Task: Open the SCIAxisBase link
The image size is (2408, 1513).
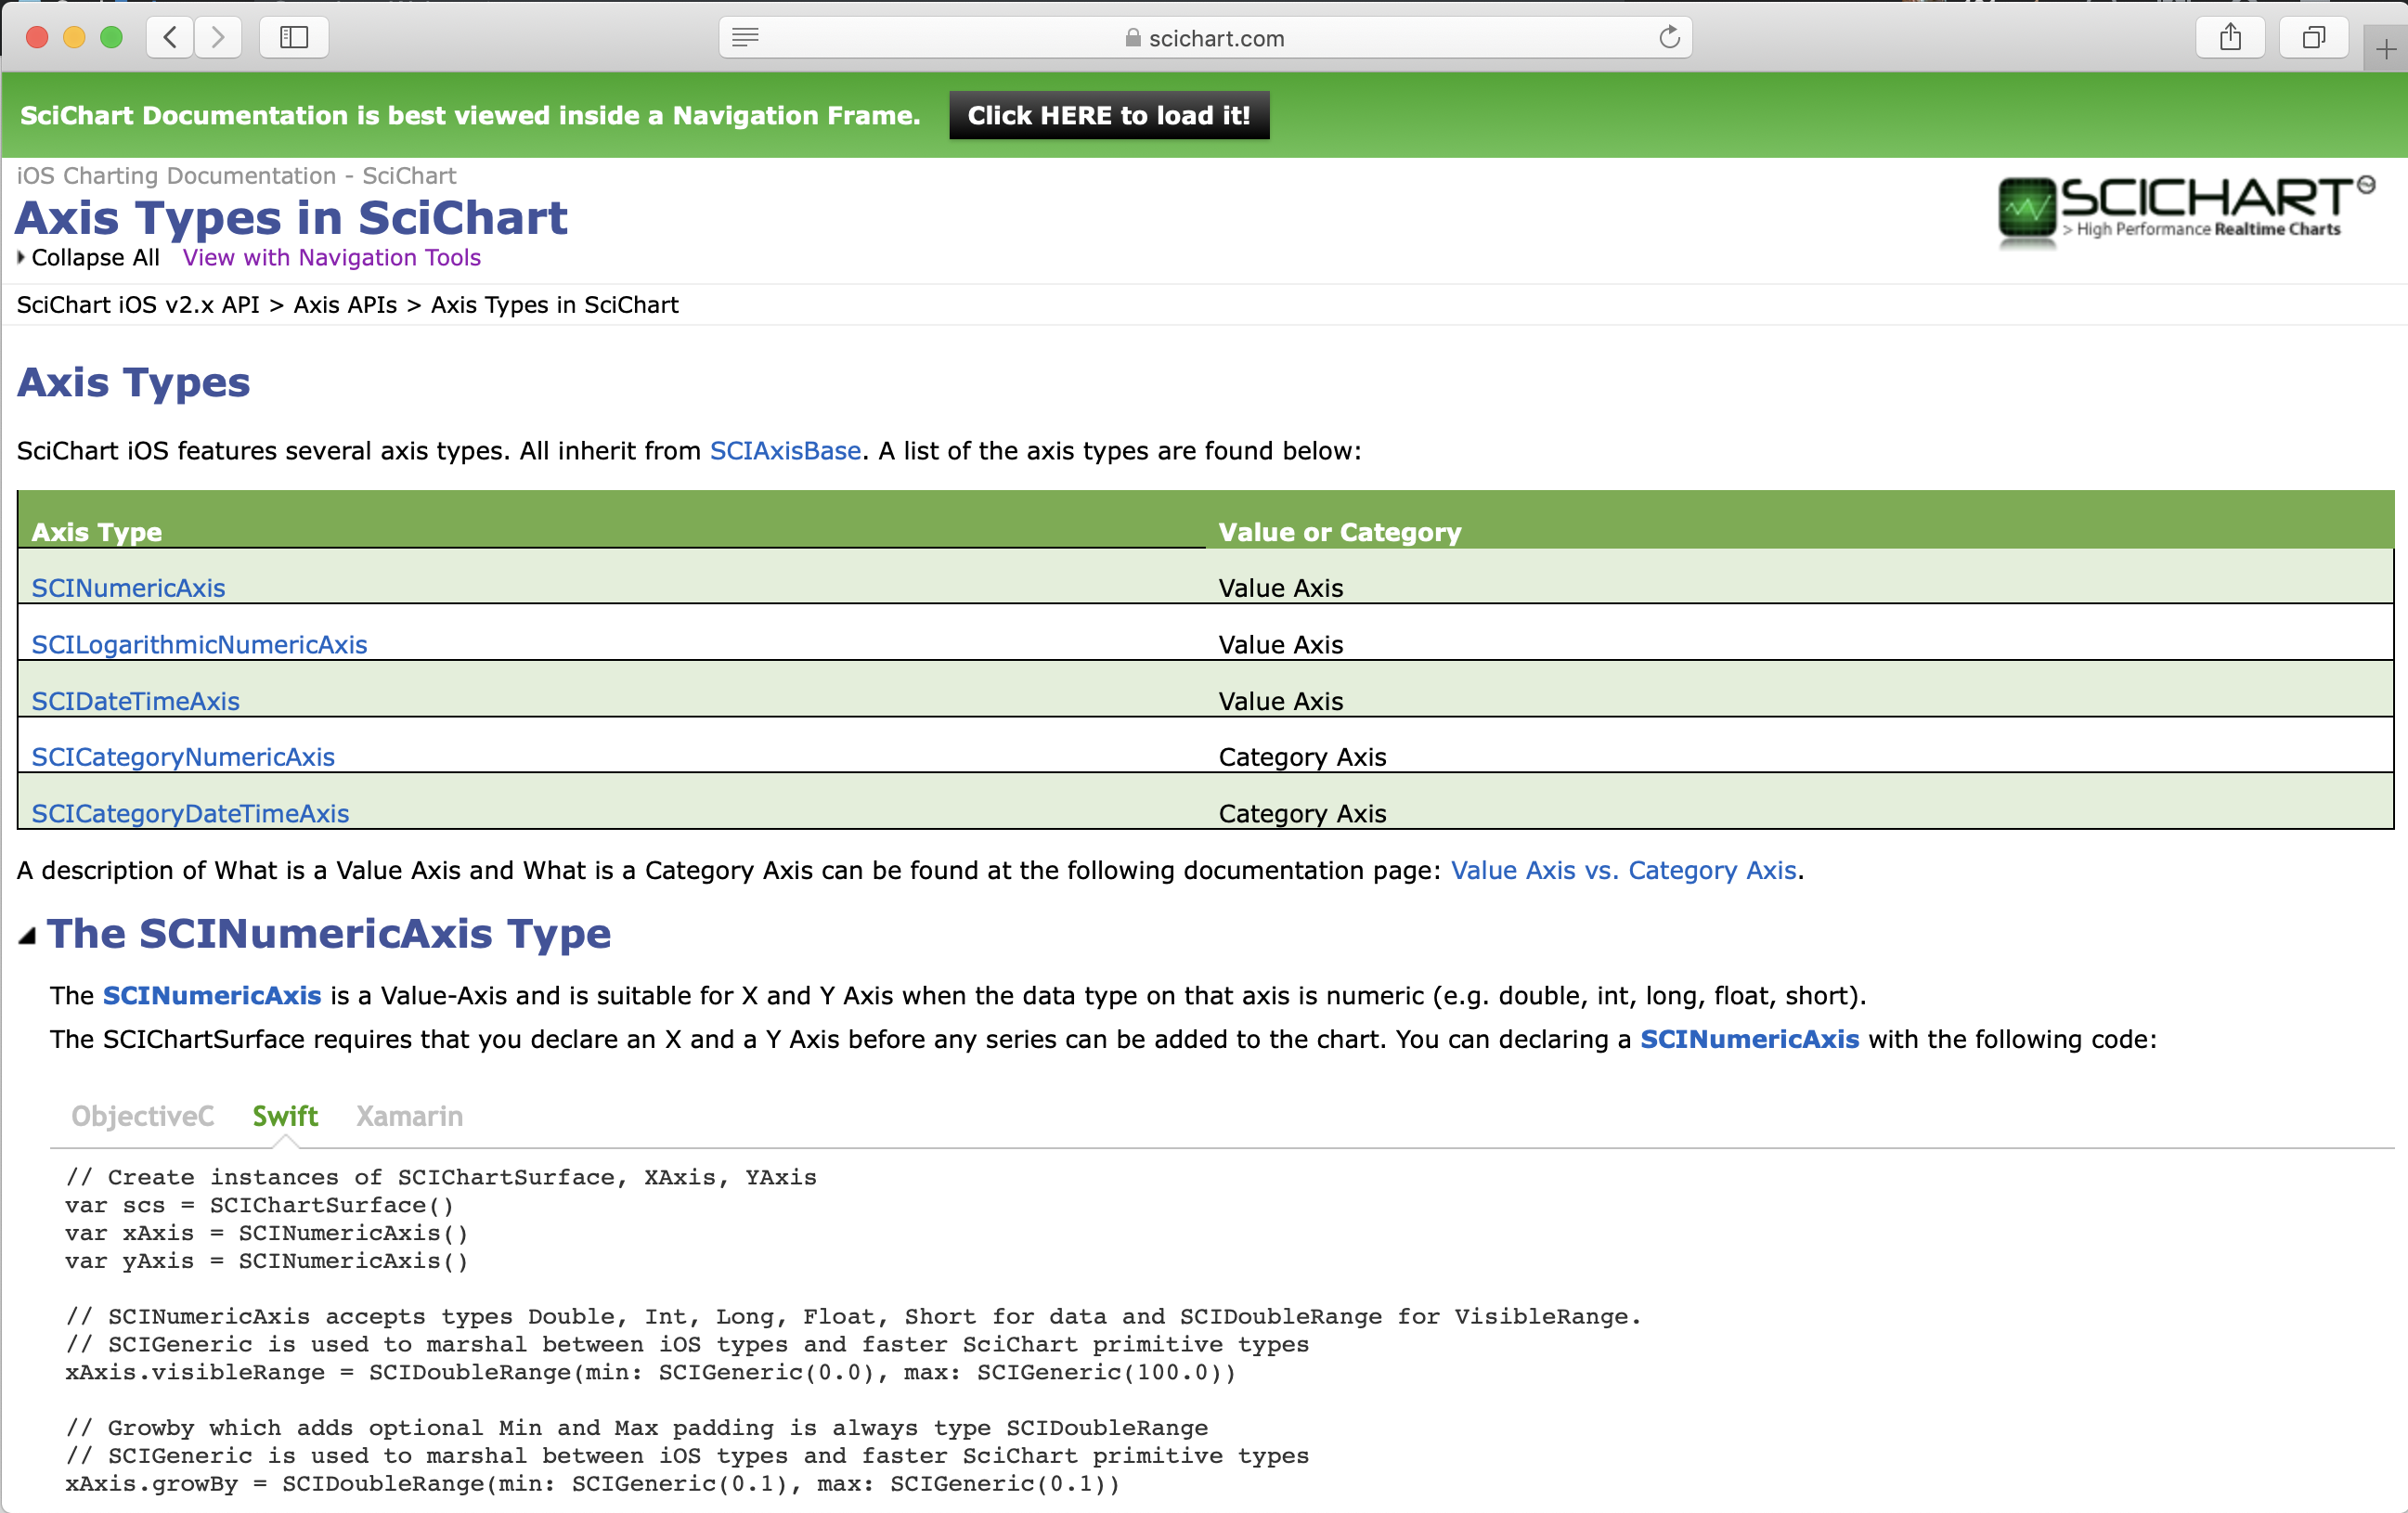Action: point(785,451)
